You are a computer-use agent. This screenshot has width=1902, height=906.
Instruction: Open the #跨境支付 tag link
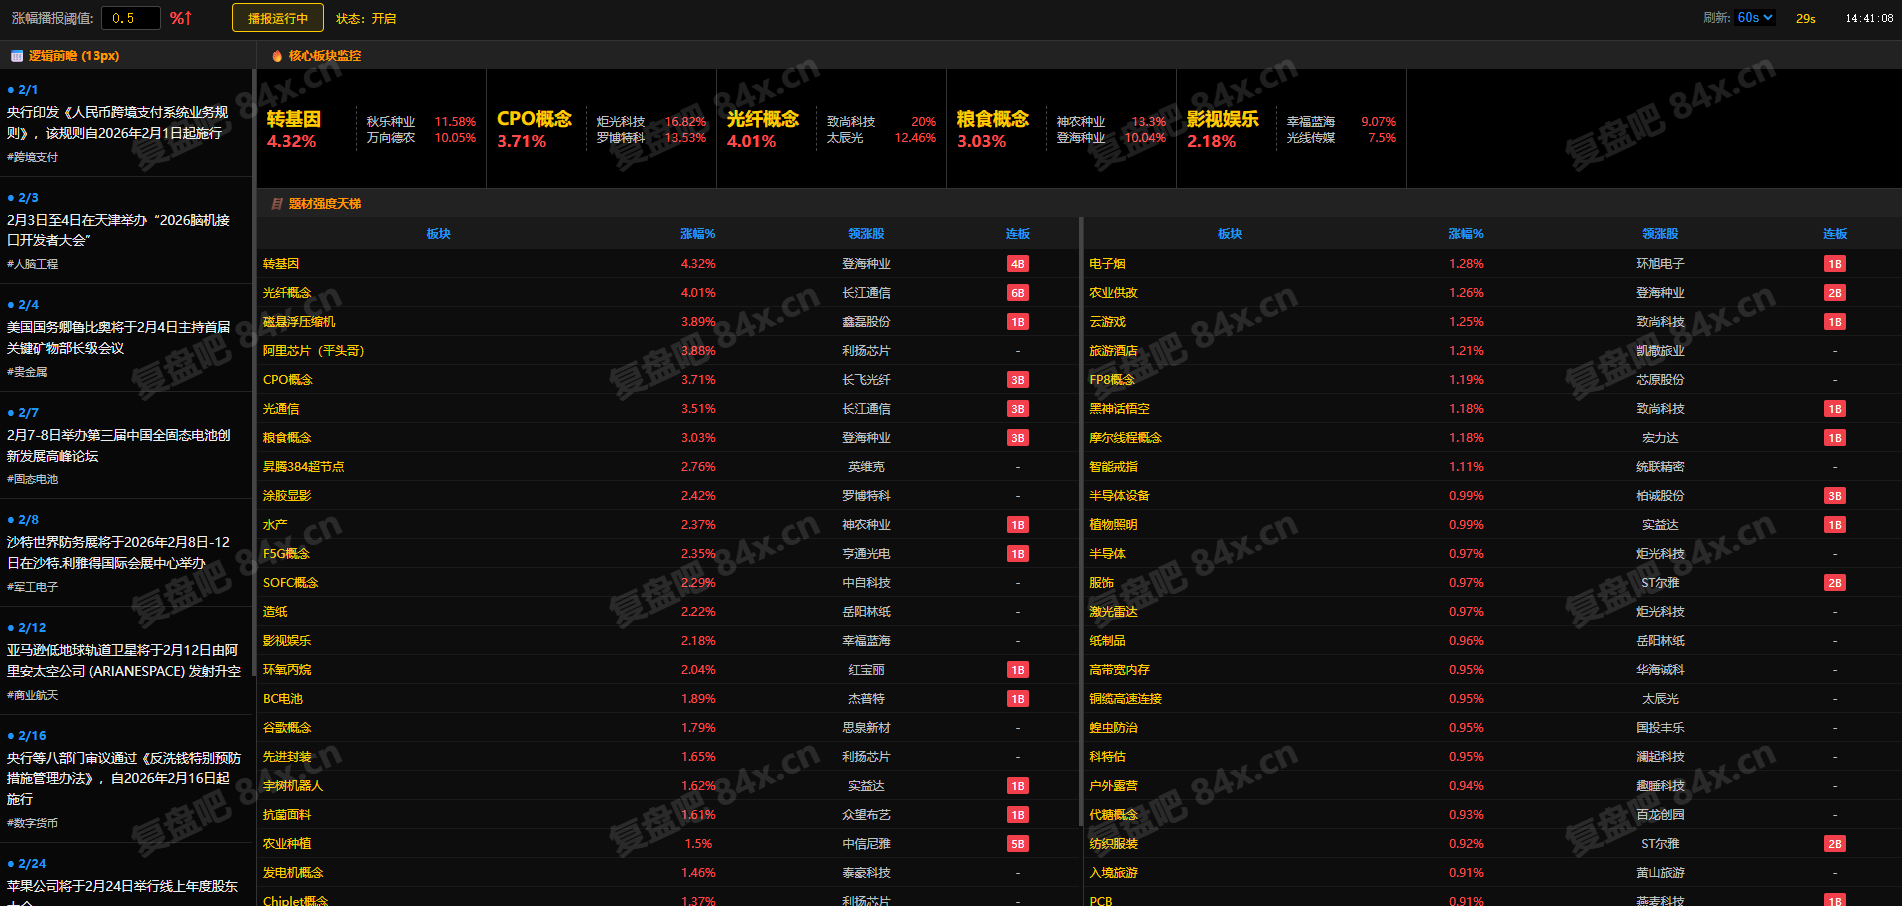[33, 157]
